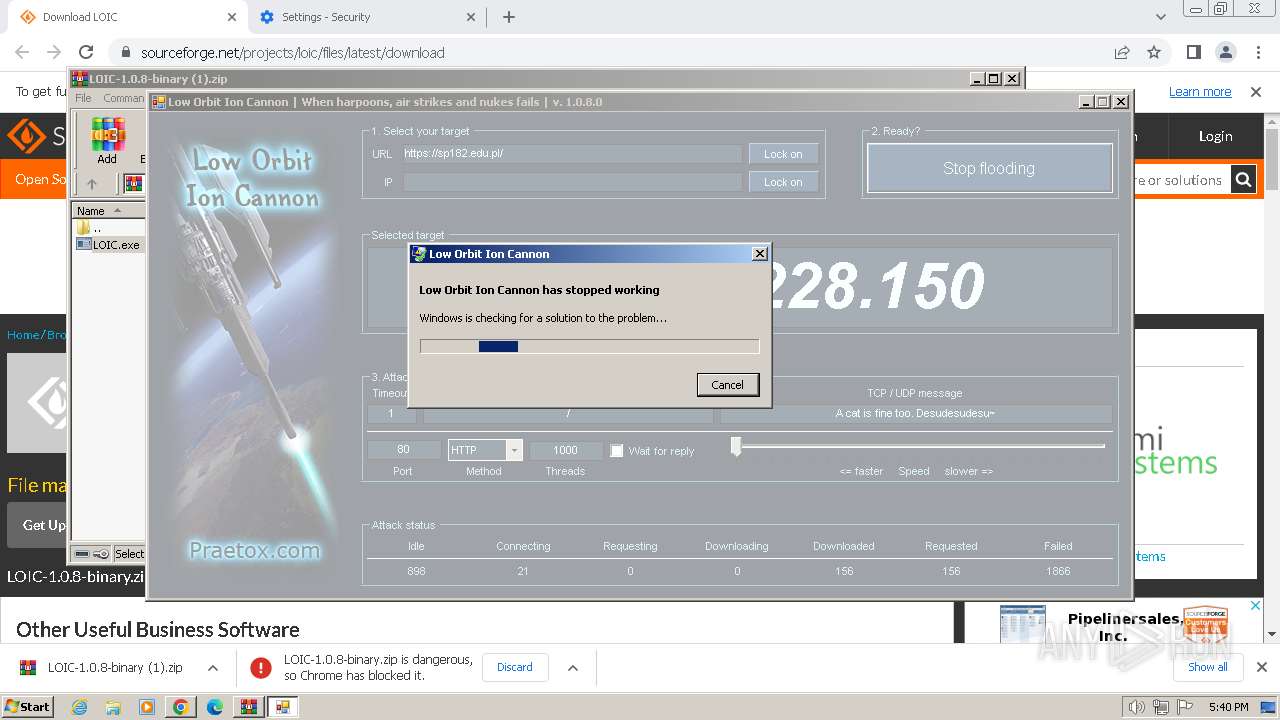
Task: Click the Connecting count 21
Action: pyautogui.click(x=523, y=571)
